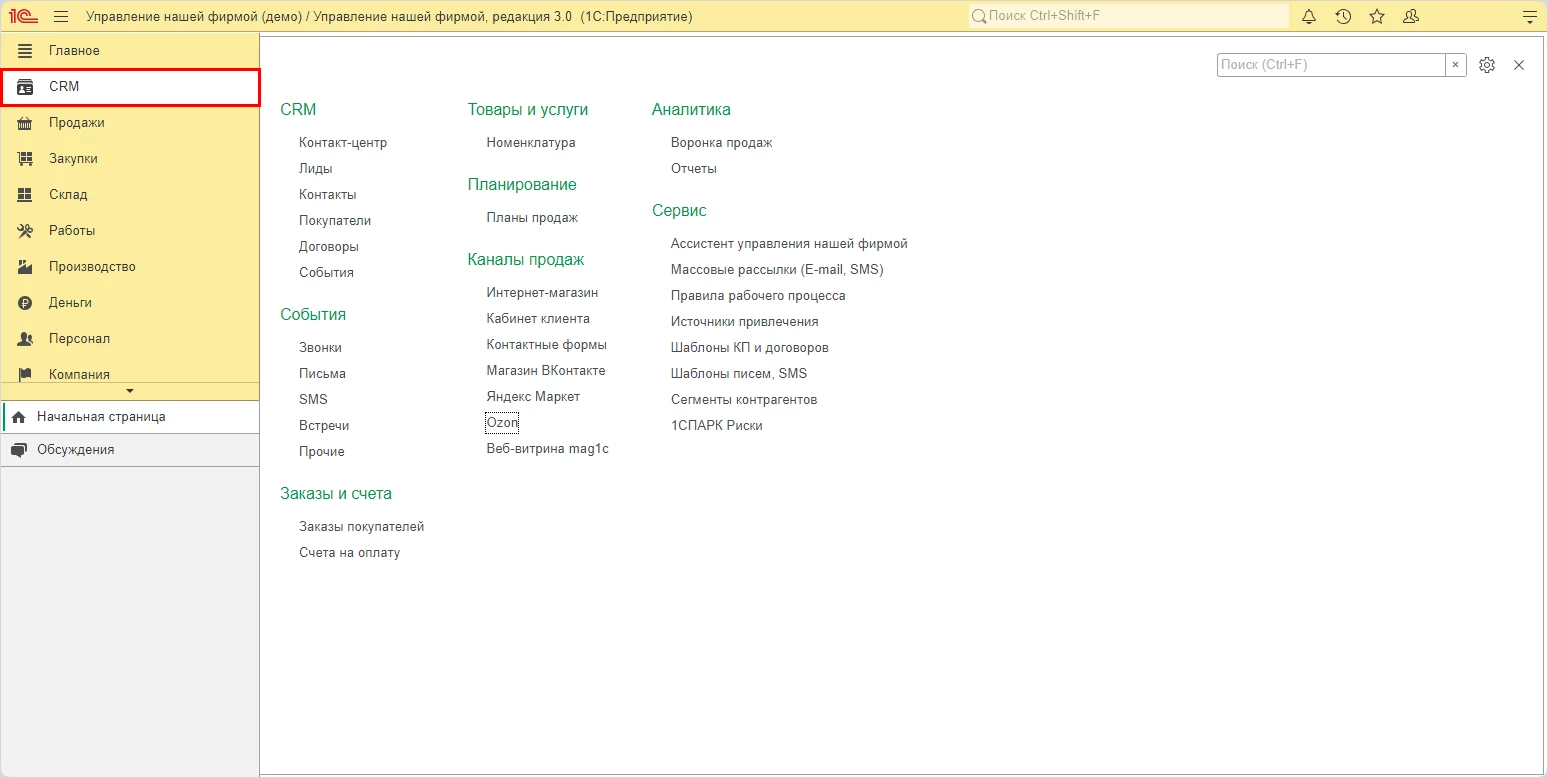Open Воронка продаж link
The height and width of the screenshot is (778, 1548).
[722, 143]
